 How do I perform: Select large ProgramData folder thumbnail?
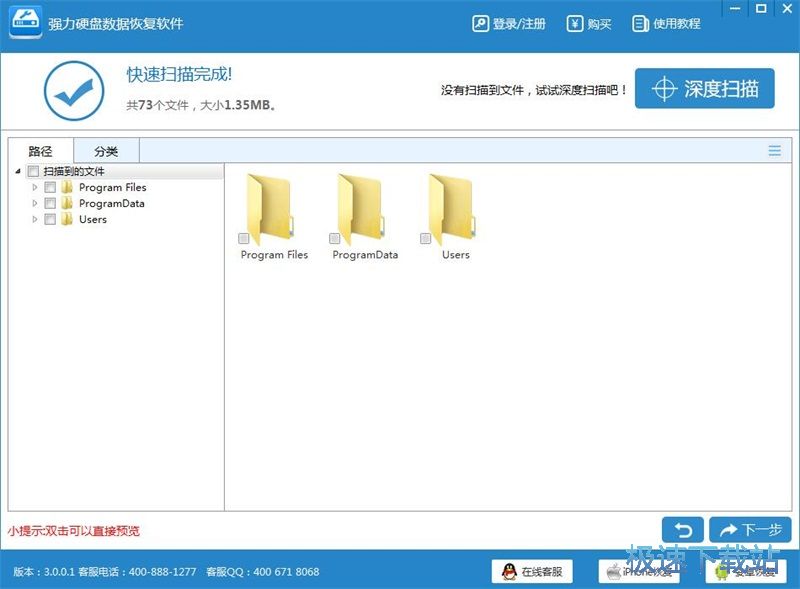pos(361,209)
